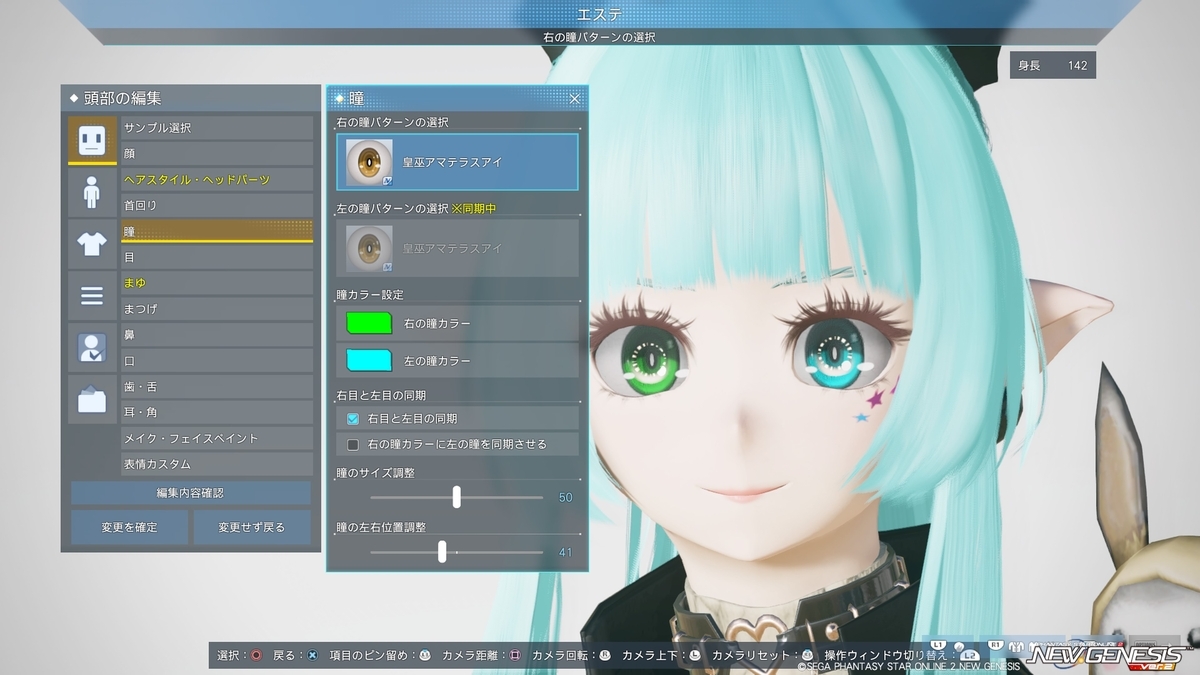Click 変更せず戻る button
The width and height of the screenshot is (1200, 675).
252,527
